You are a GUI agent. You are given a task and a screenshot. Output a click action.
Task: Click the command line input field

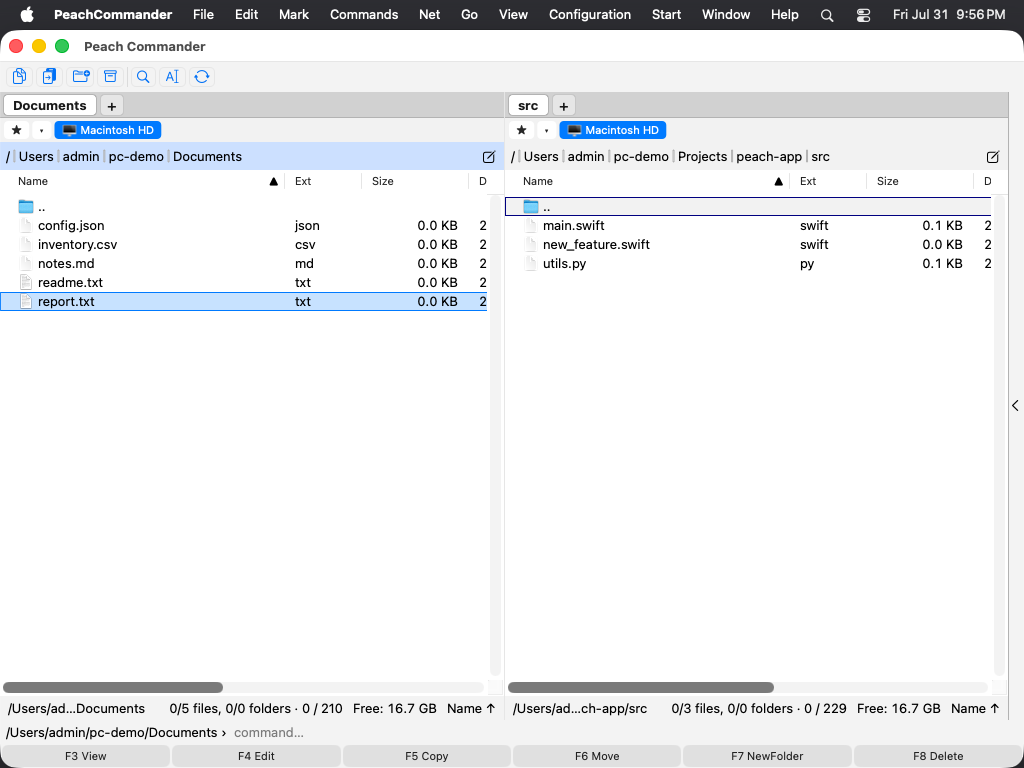click(x=624, y=733)
